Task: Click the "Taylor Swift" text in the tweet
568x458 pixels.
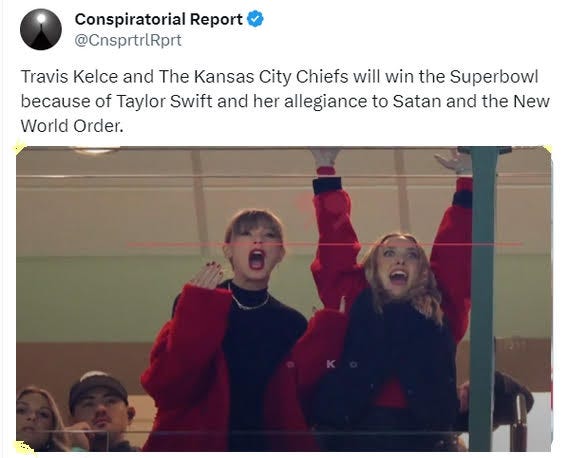Action: (164, 101)
